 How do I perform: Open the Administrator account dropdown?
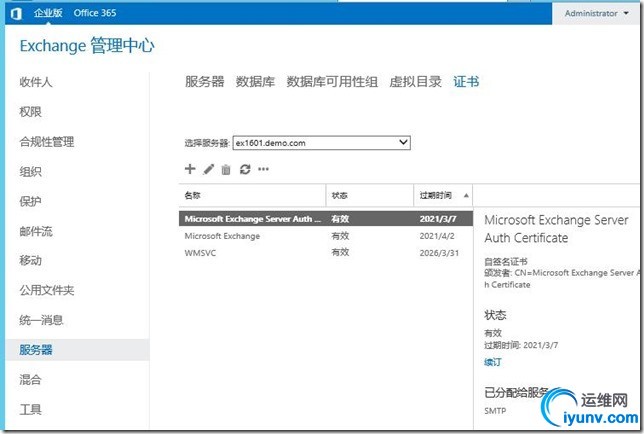coord(596,13)
